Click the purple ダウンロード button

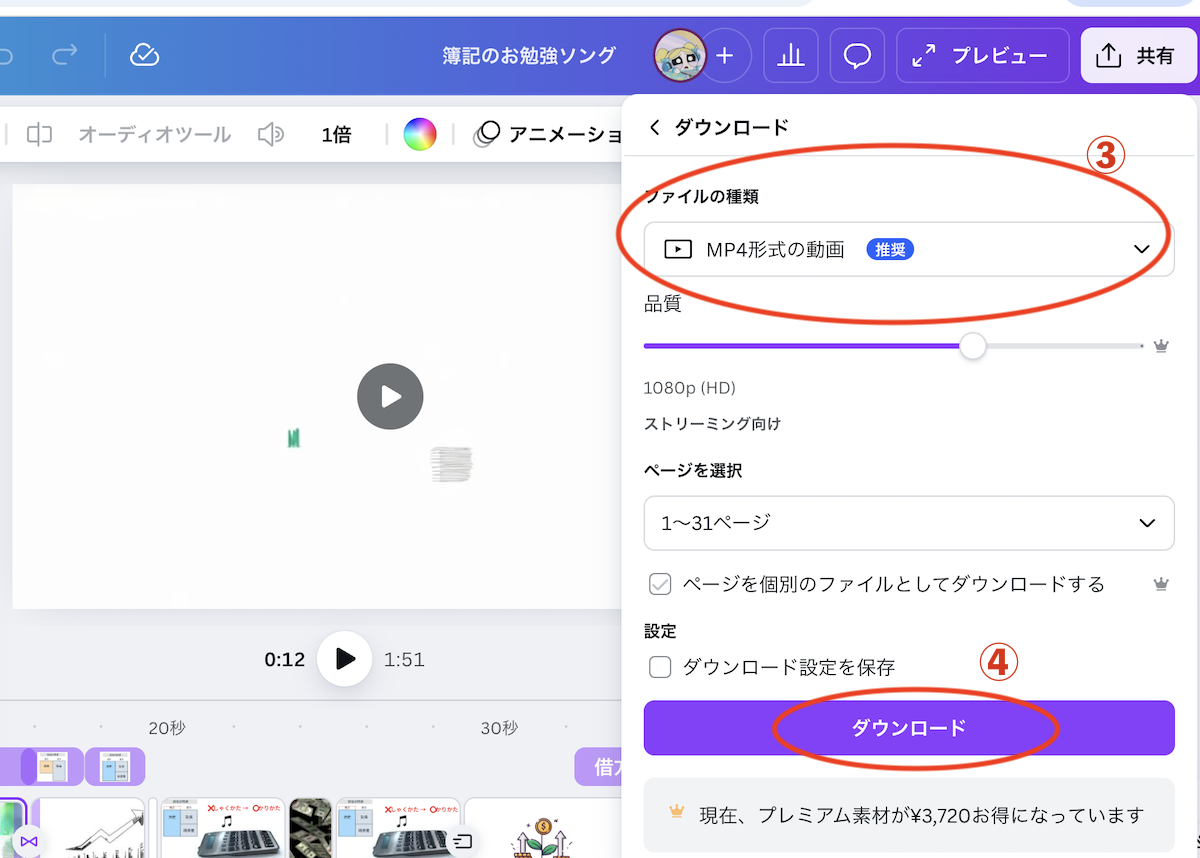point(908,728)
